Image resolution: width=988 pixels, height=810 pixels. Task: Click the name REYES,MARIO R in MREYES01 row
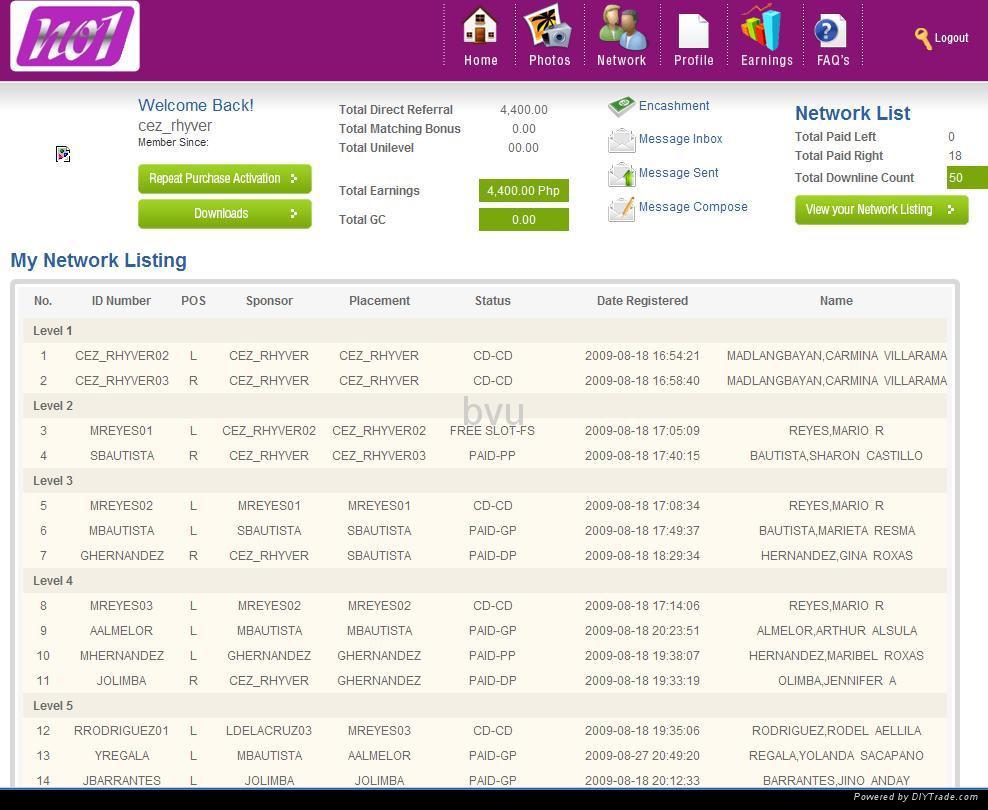pyautogui.click(x=836, y=431)
